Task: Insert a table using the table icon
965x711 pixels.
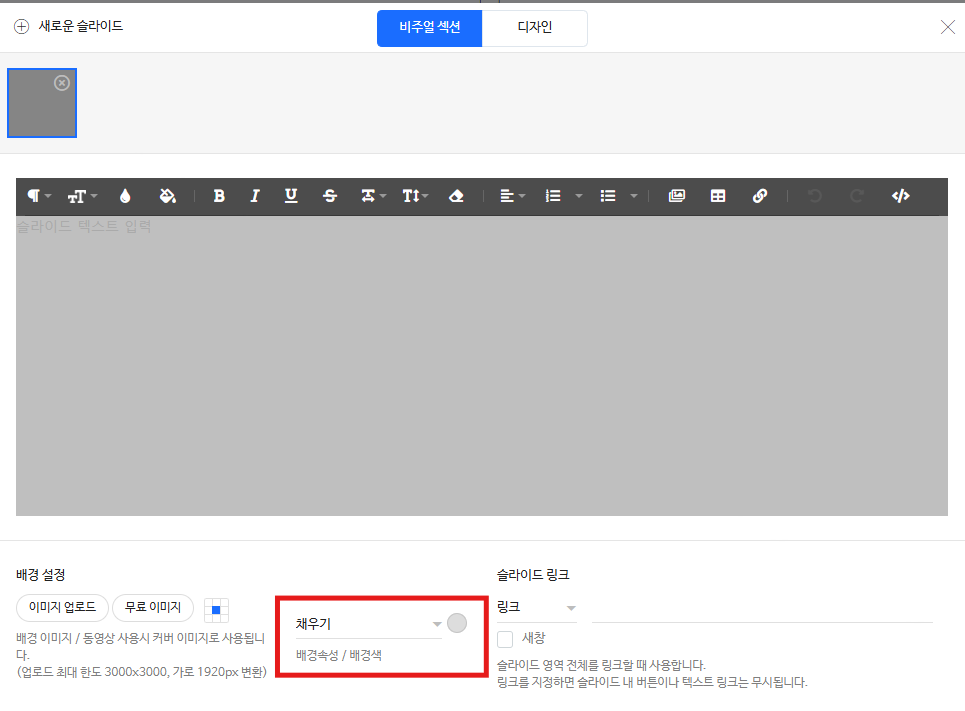Action: coord(718,196)
